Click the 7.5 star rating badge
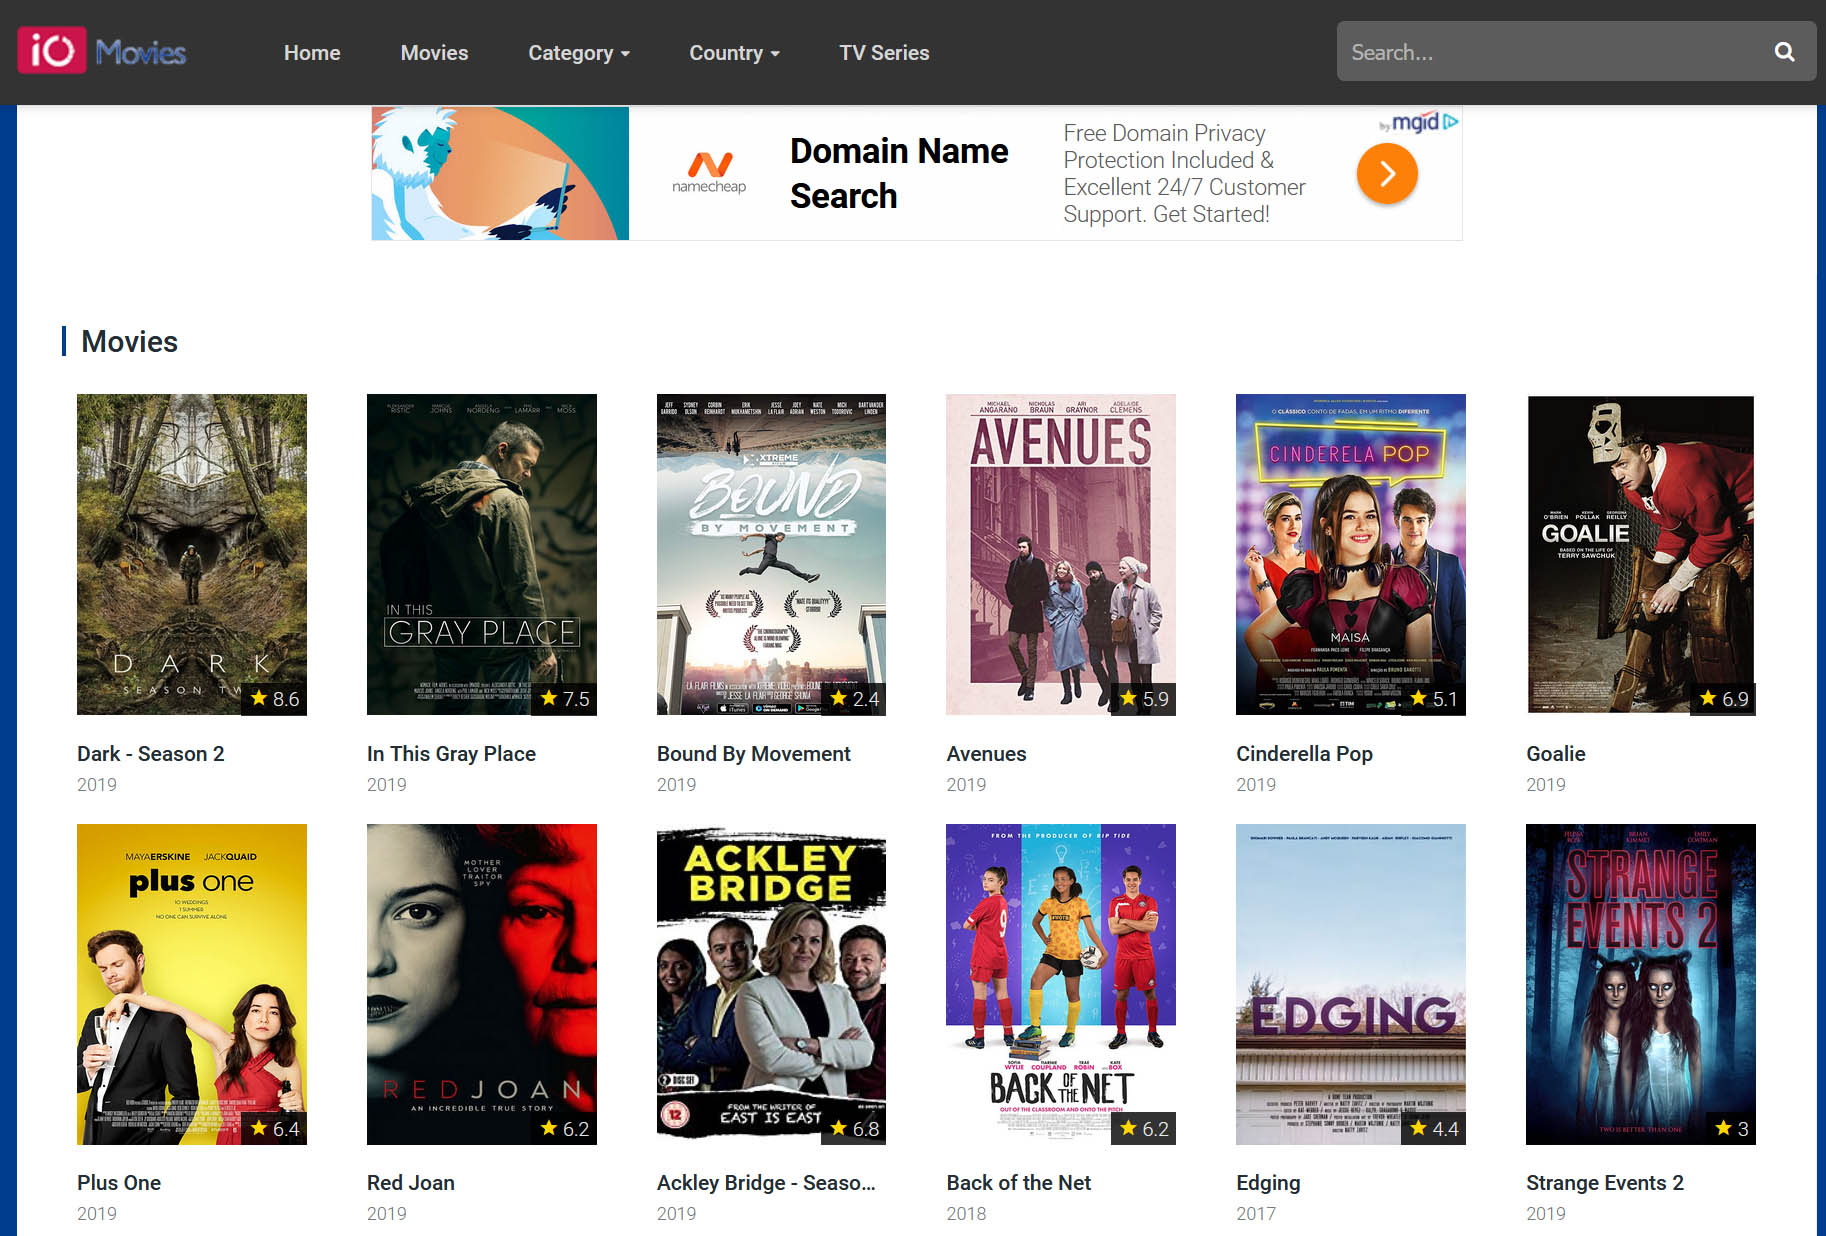1826x1236 pixels. [564, 699]
